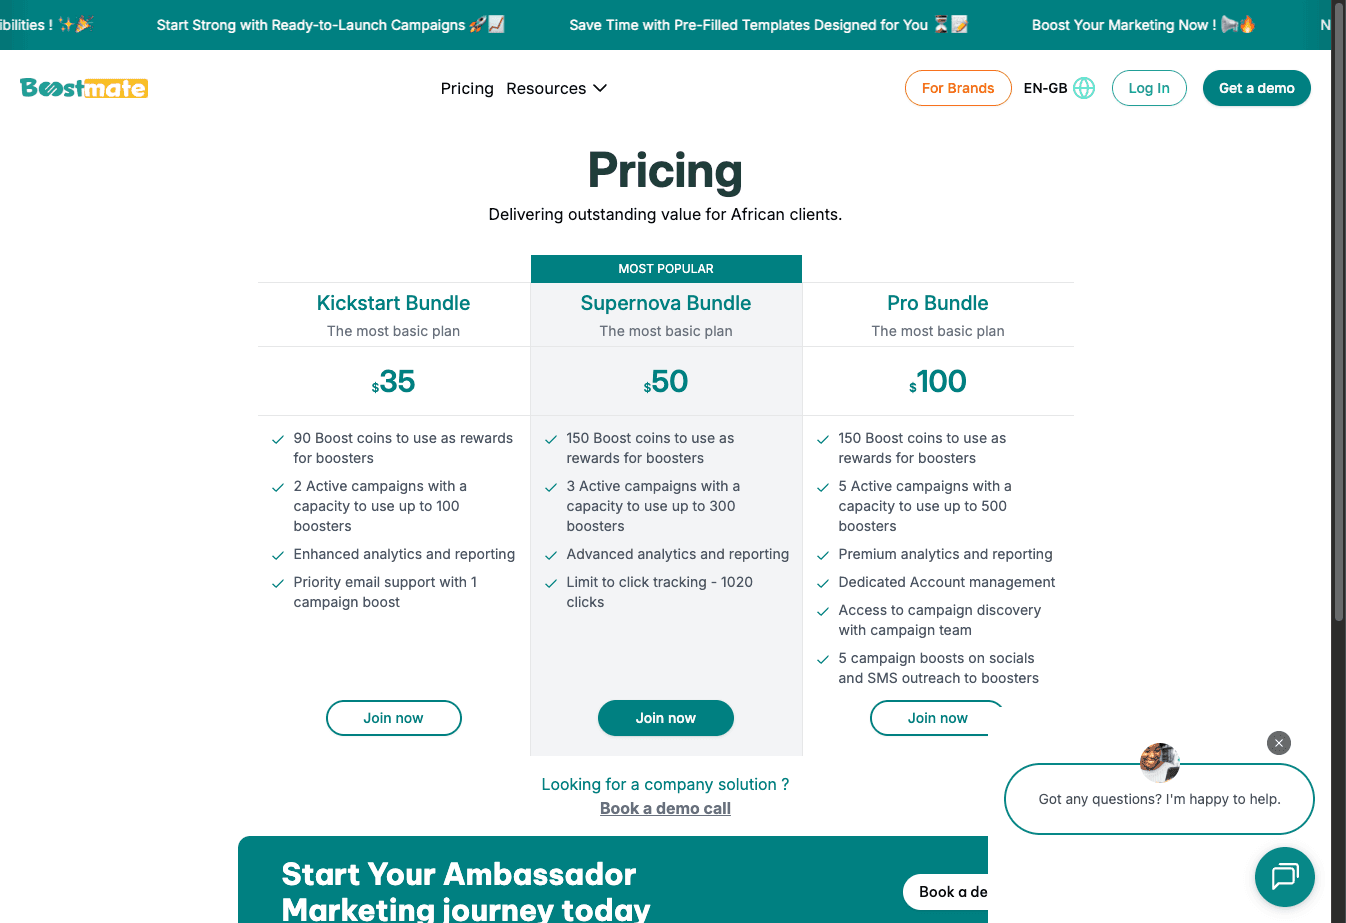The width and height of the screenshot is (1346, 923).
Task: Click the chat agent avatar photo
Action: pyautogui.click(x=1159, y=762)
